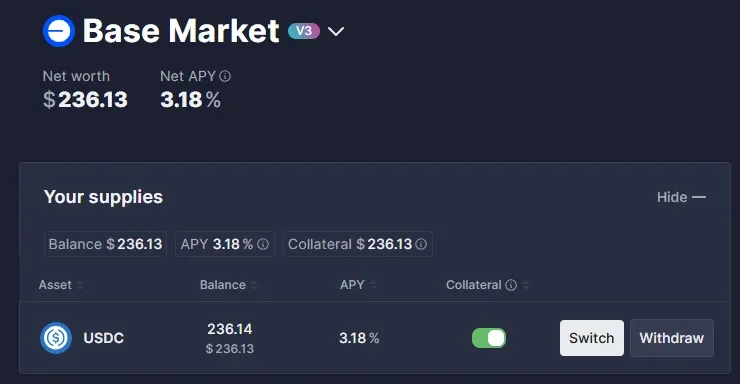This screenshot has height=384, width=740.
Task: Click the Your supplies section heading
Action: pyautogui.click(x=103, y=197)
